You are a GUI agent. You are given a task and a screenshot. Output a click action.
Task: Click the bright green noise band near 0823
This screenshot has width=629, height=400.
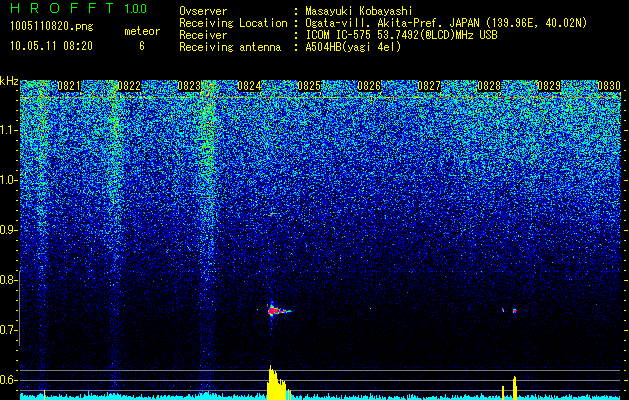point(208,160)
